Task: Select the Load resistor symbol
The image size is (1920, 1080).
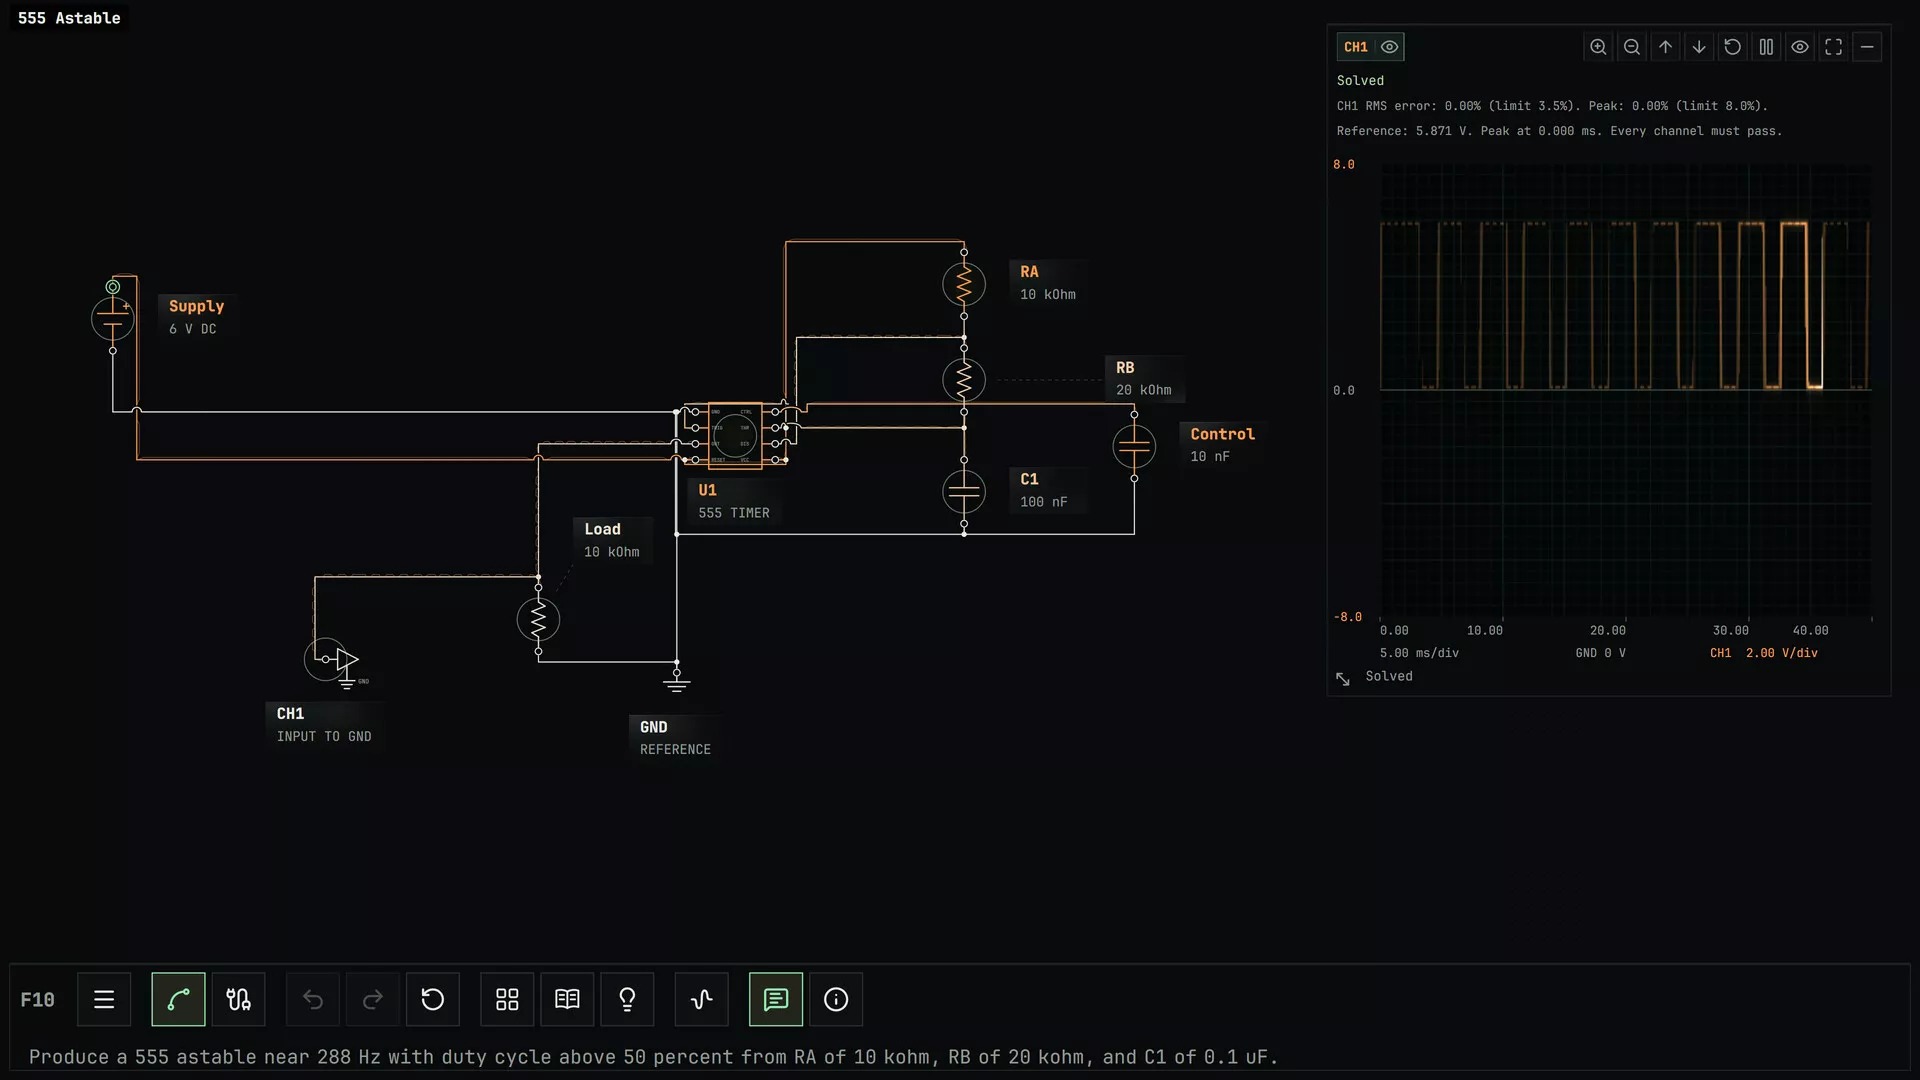Action: (538, 620)
